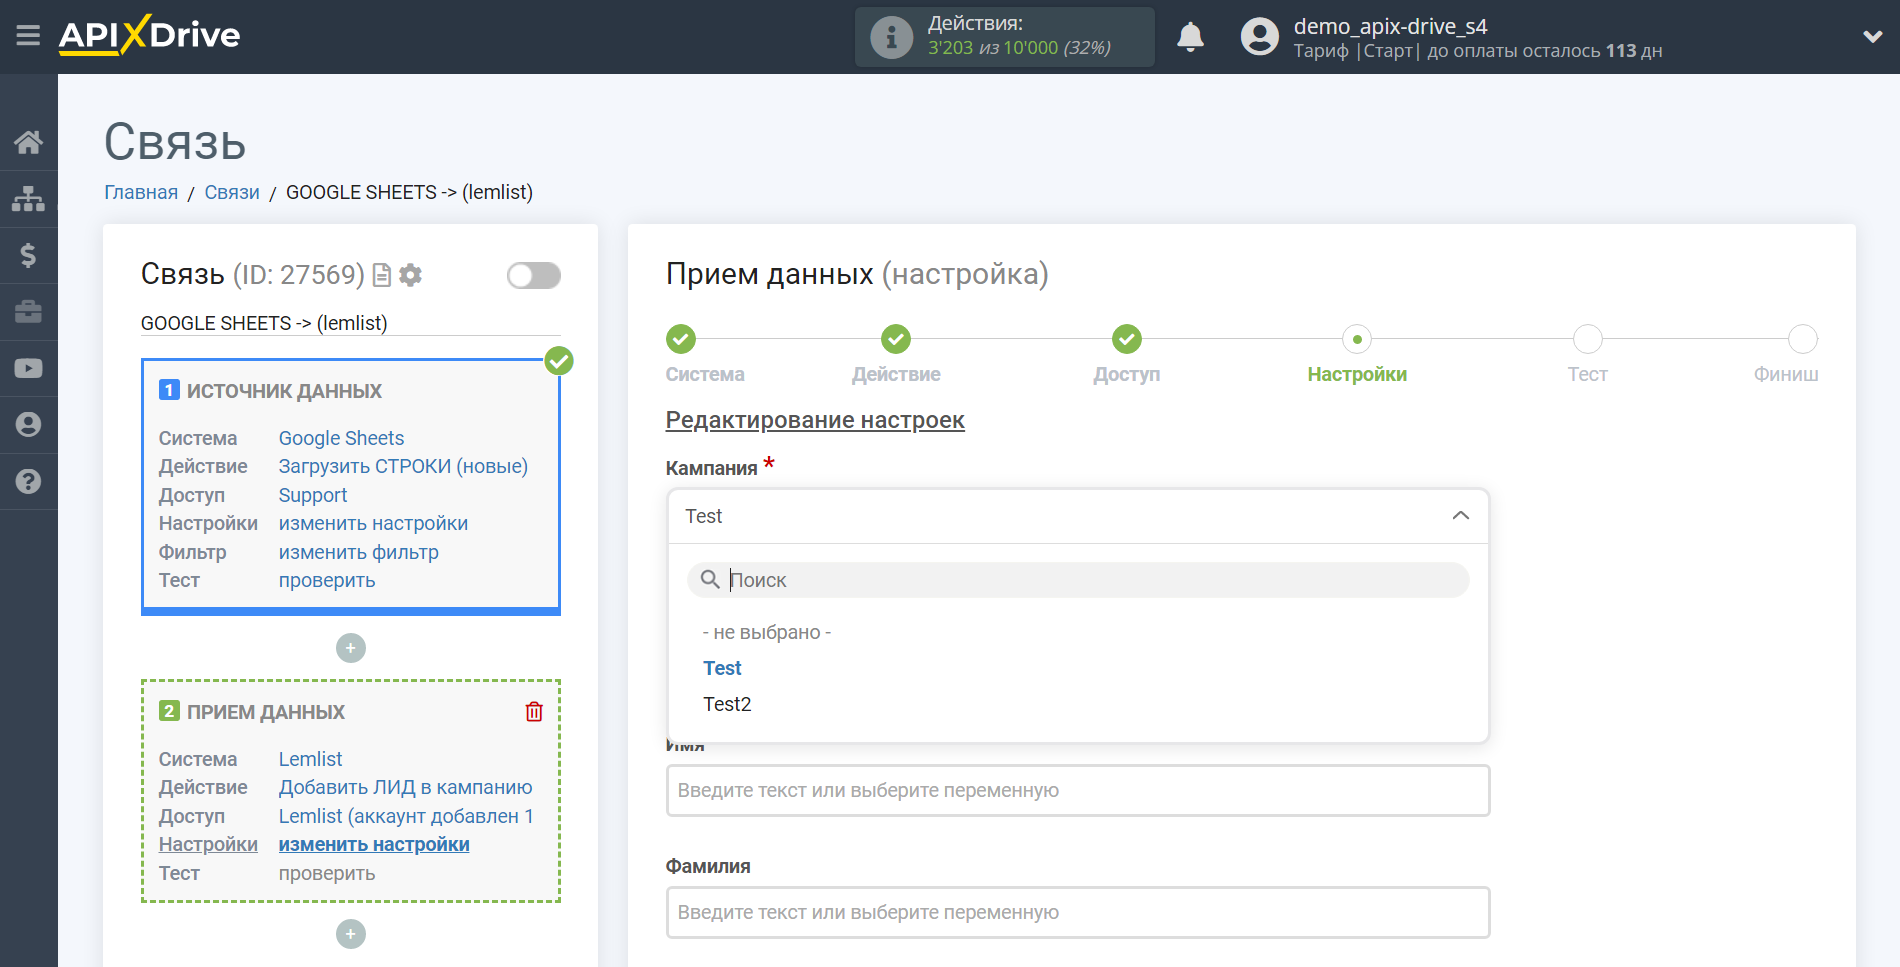The width and height of the screenshot is (1900, 967).
Task: Open the briefcase sidebar icon
Action: point(28,312)
